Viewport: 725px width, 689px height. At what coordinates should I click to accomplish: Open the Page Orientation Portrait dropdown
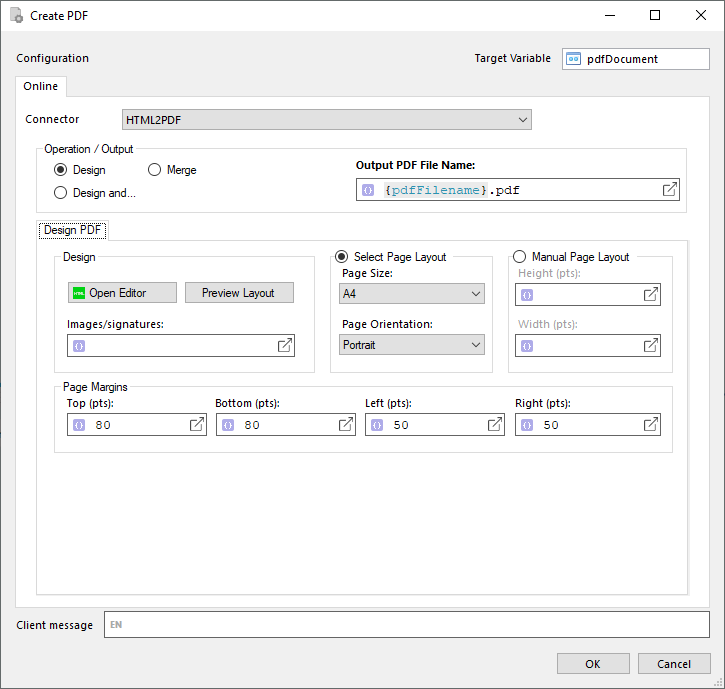point(412,345)
